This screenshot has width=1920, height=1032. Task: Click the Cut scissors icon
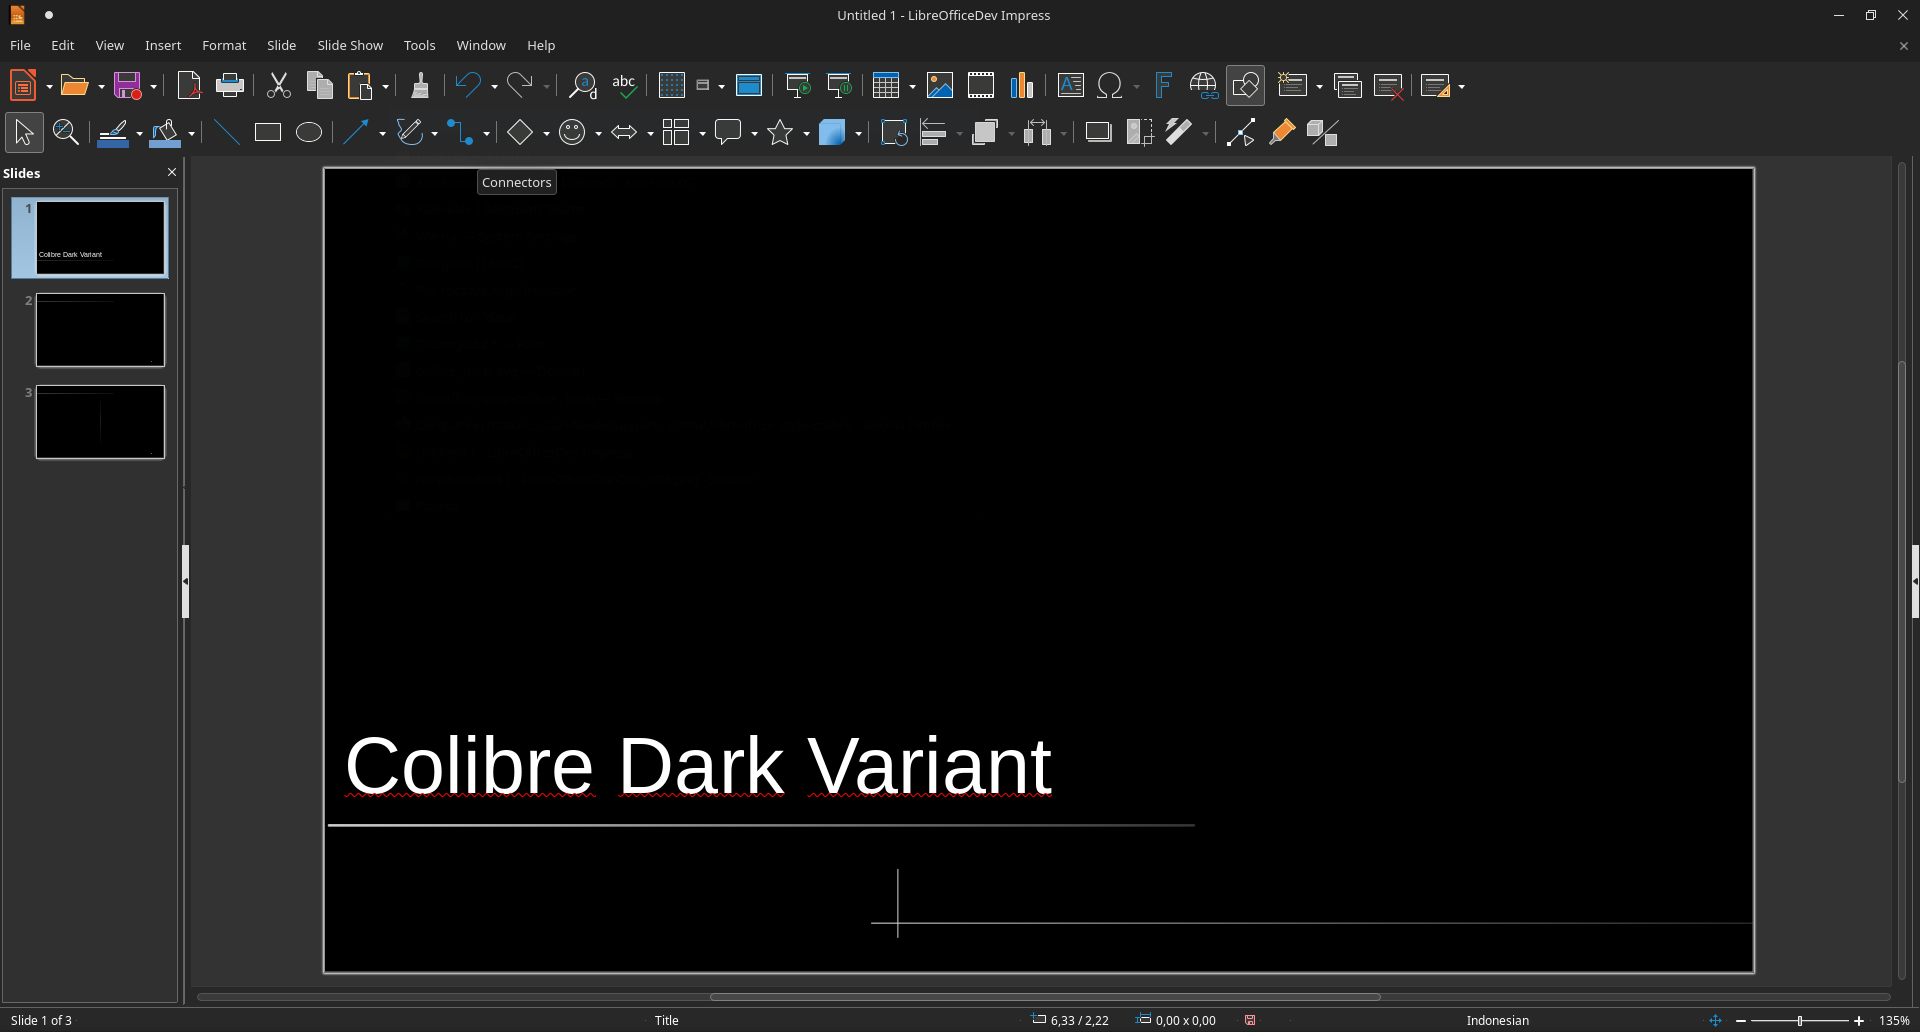pyautogui.click(x=279, y=86)
